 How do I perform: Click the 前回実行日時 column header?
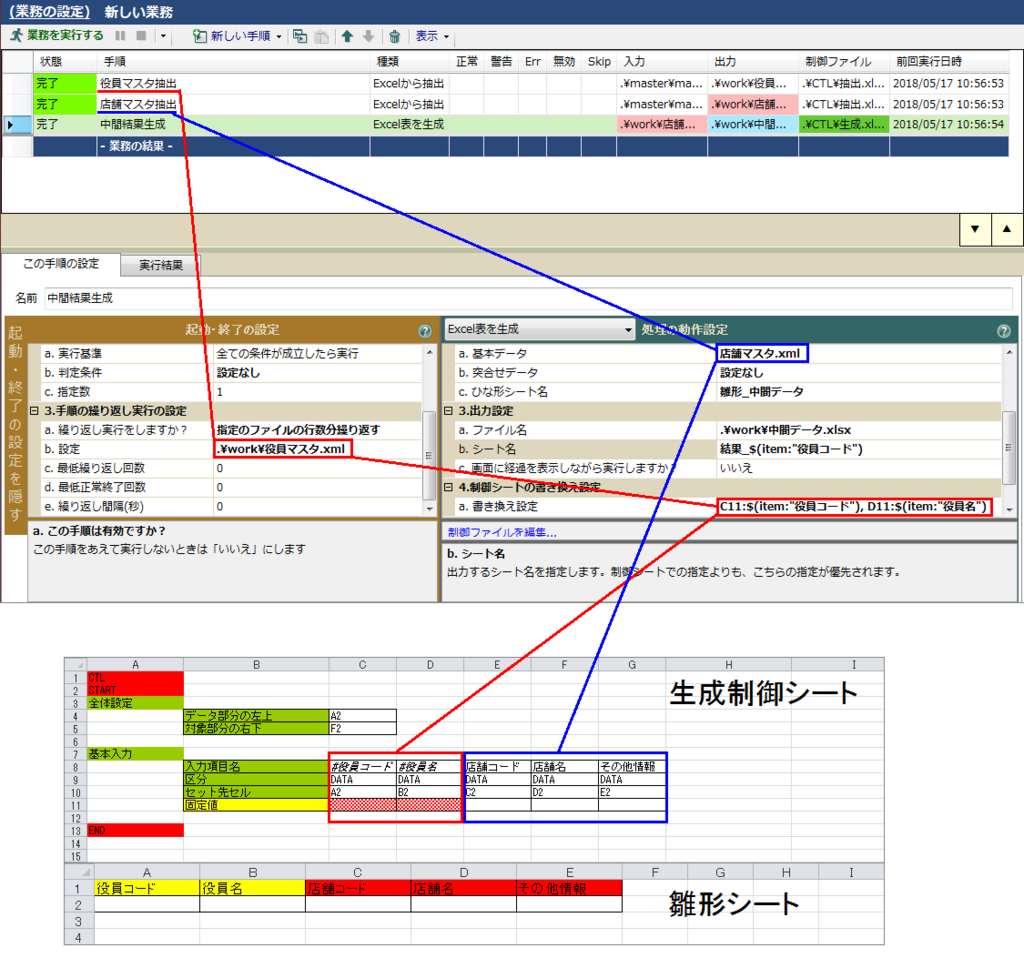tap(949, 61)
